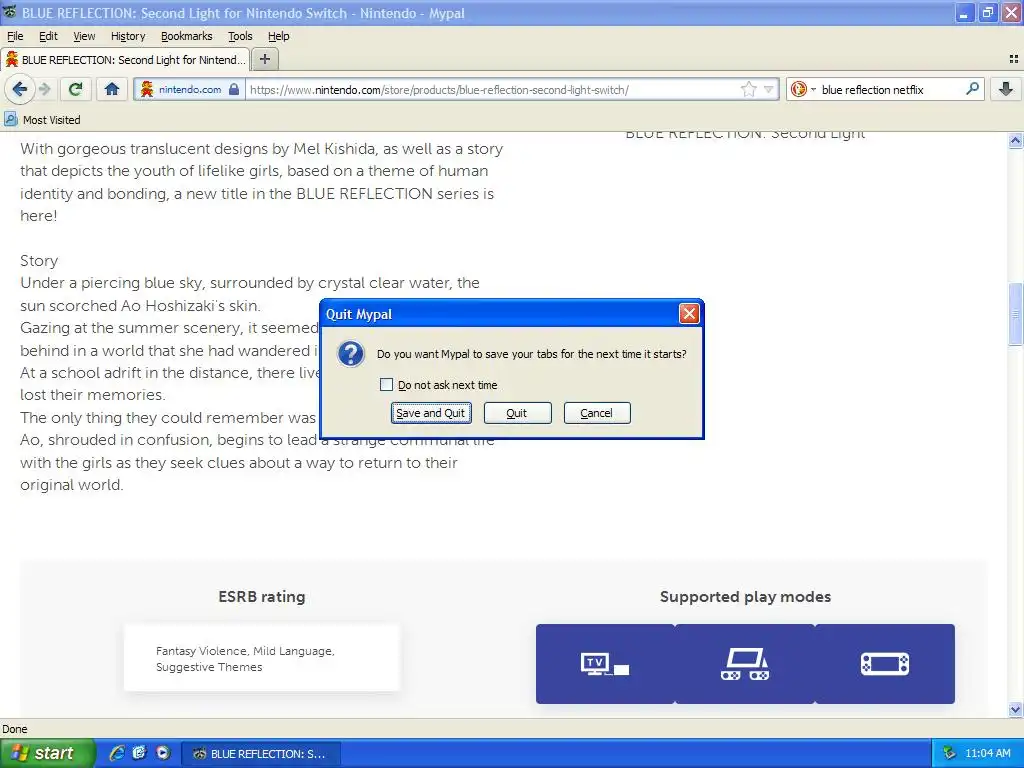Open the Tools menu
The height and width of the screenshot is (768, 1024).
[x=240, y=36]
